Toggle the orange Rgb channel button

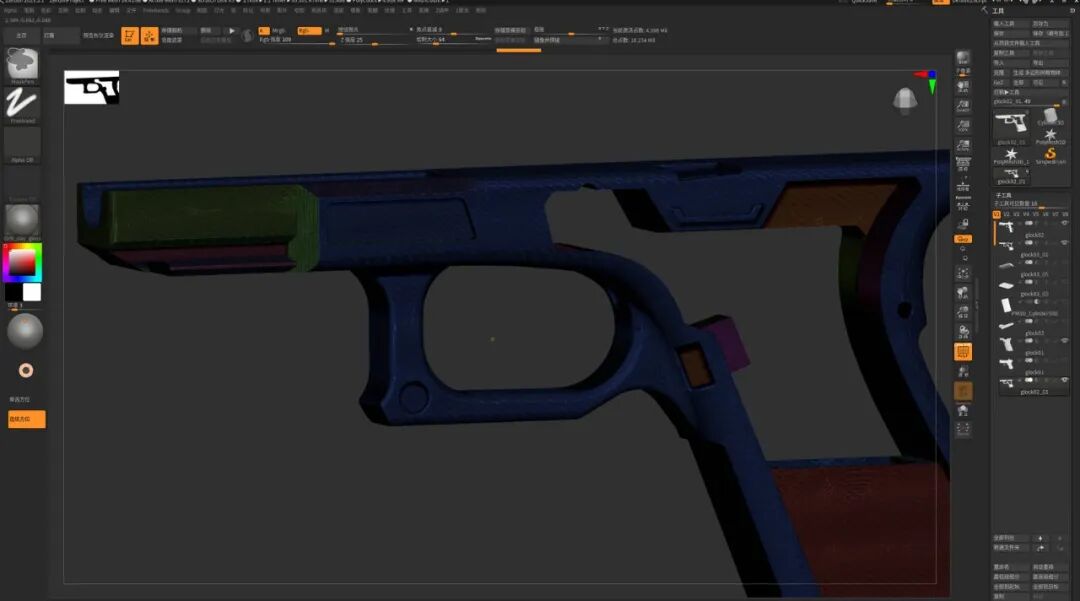pyautogui.click(x=309, y=31)
